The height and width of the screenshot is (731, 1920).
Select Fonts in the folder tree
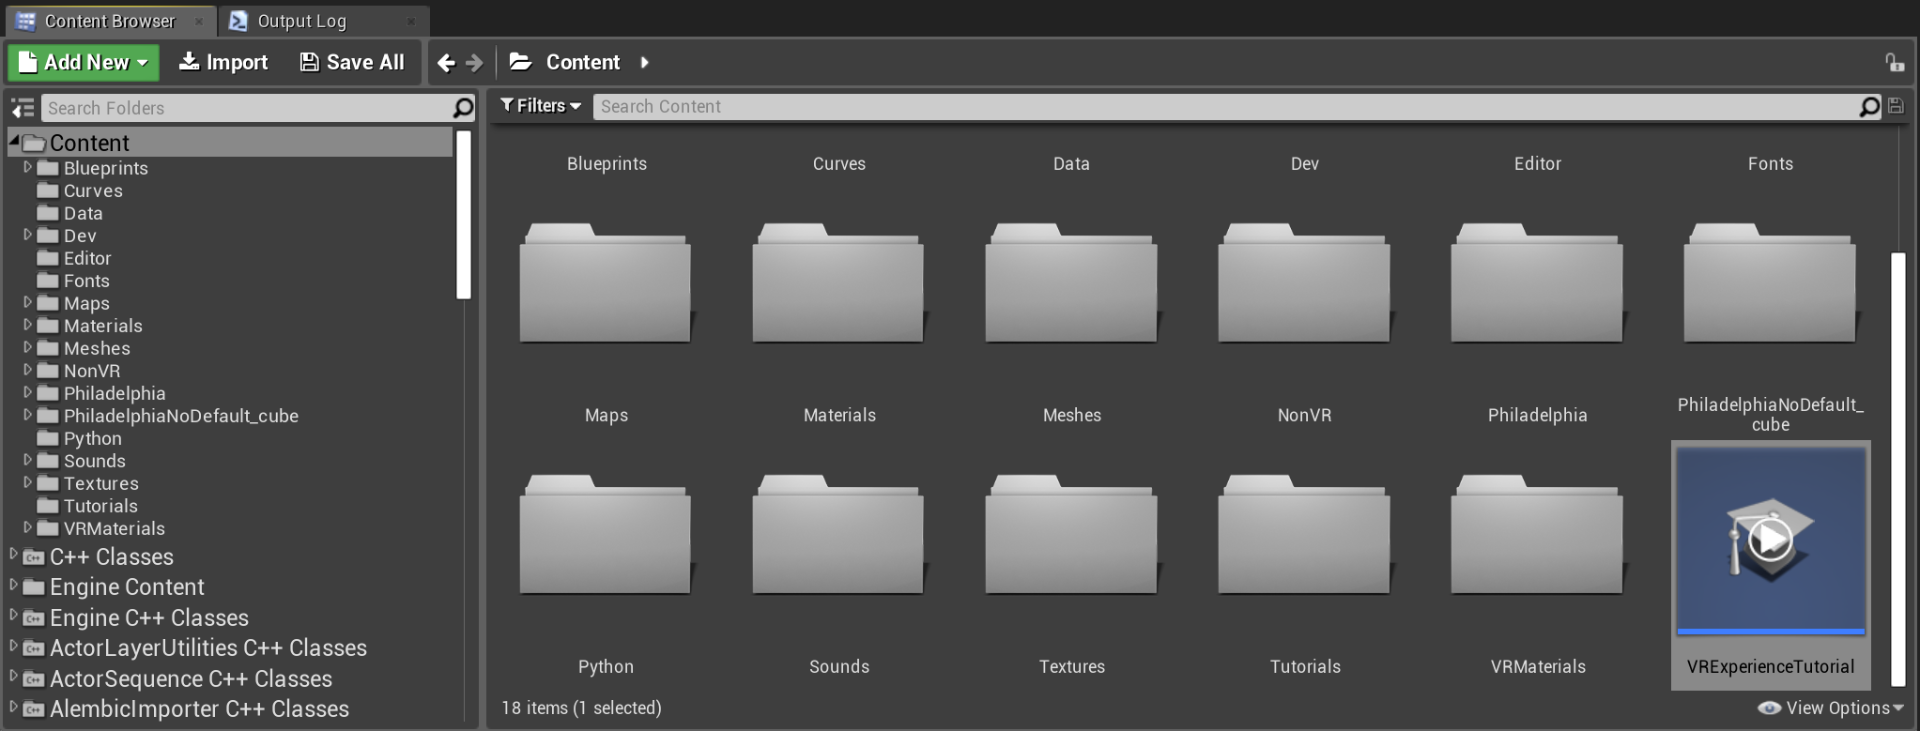click(x=87, y=281)
